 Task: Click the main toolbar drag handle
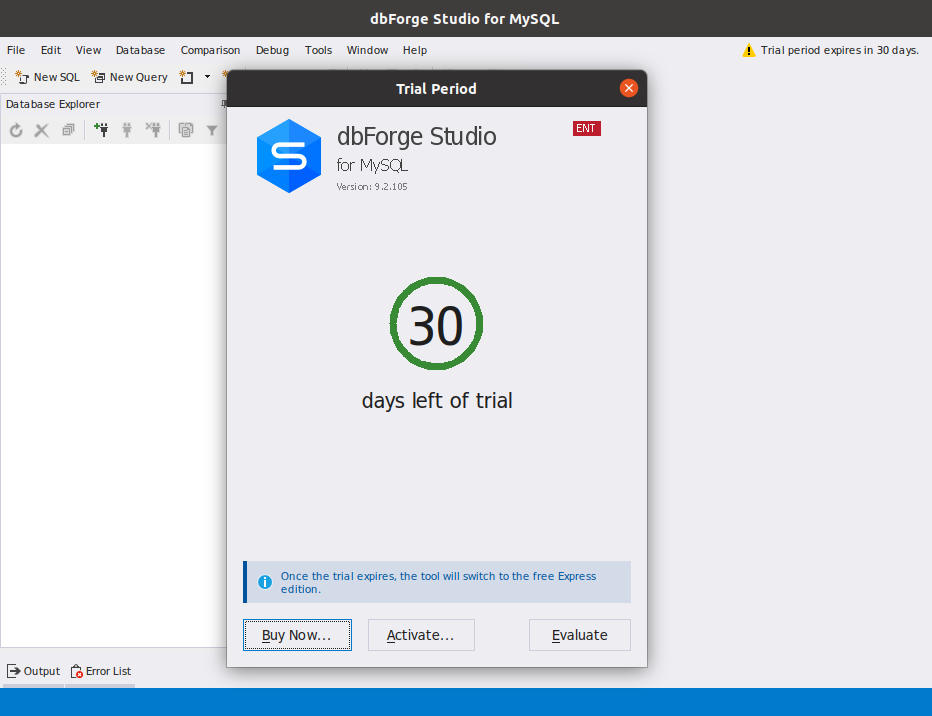point(4,77)
